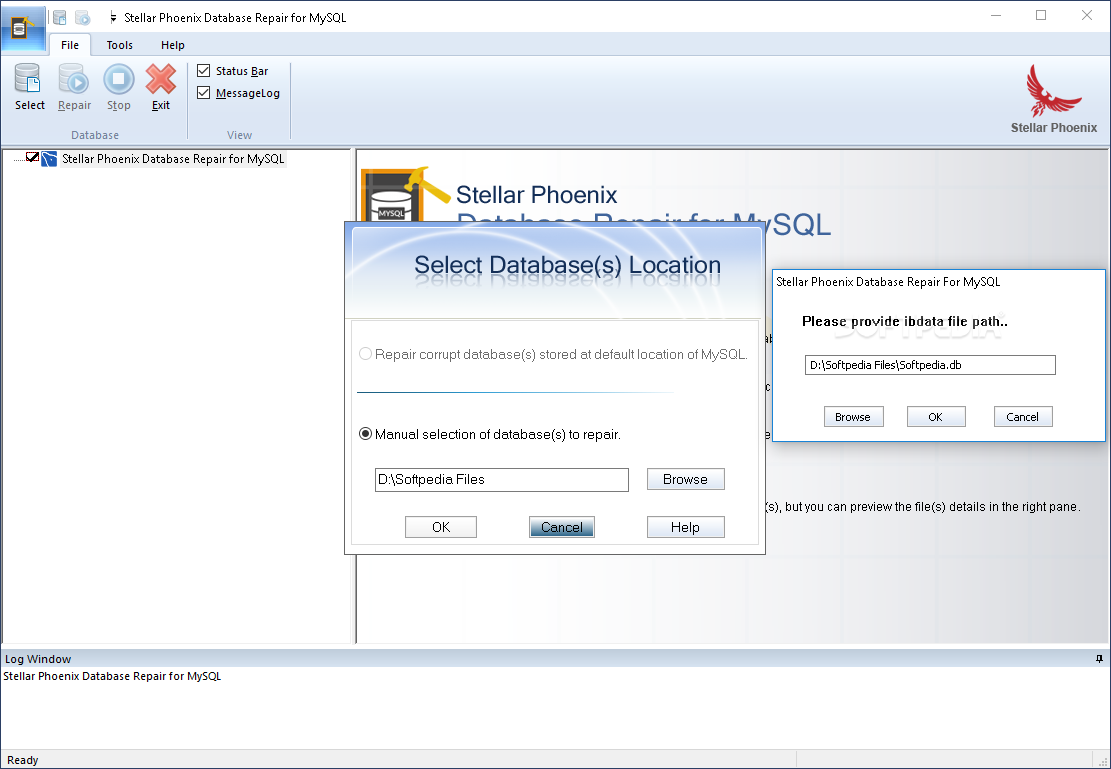Click Browse in Select Database Location dialog
Screen dimensions: 1111x769
click(685, 479)
